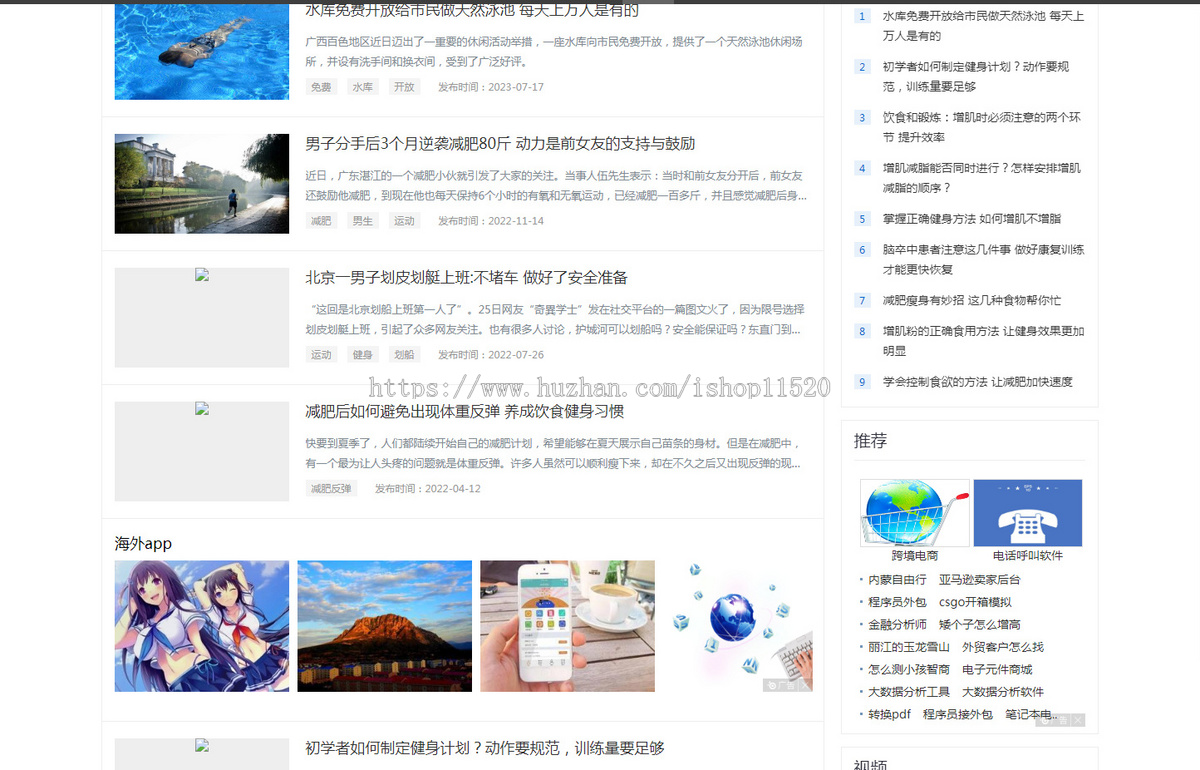
Task: Open article 男子分手后3个月逆袭减肥80斤
Action: click(500, 143)
